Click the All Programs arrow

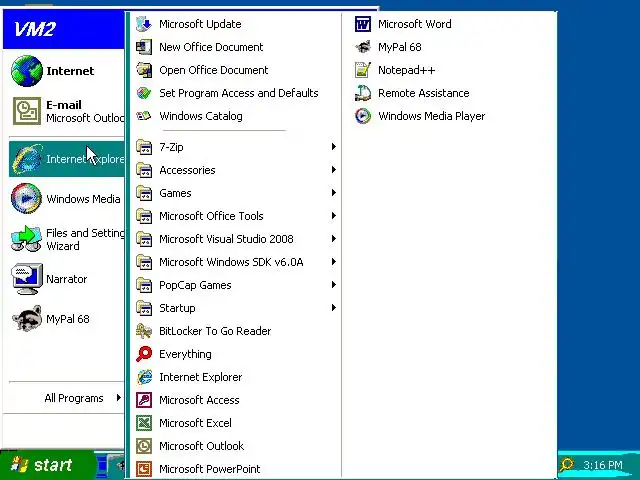118,398
